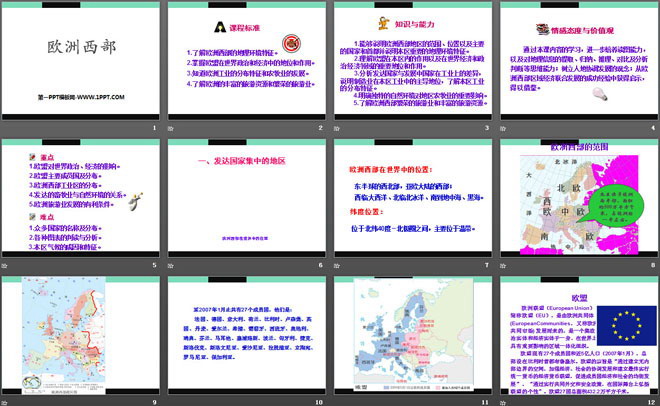Select slide 6 titled 一、发达国家集中的地区
660x406 pixels.
(x=247, y=199)
